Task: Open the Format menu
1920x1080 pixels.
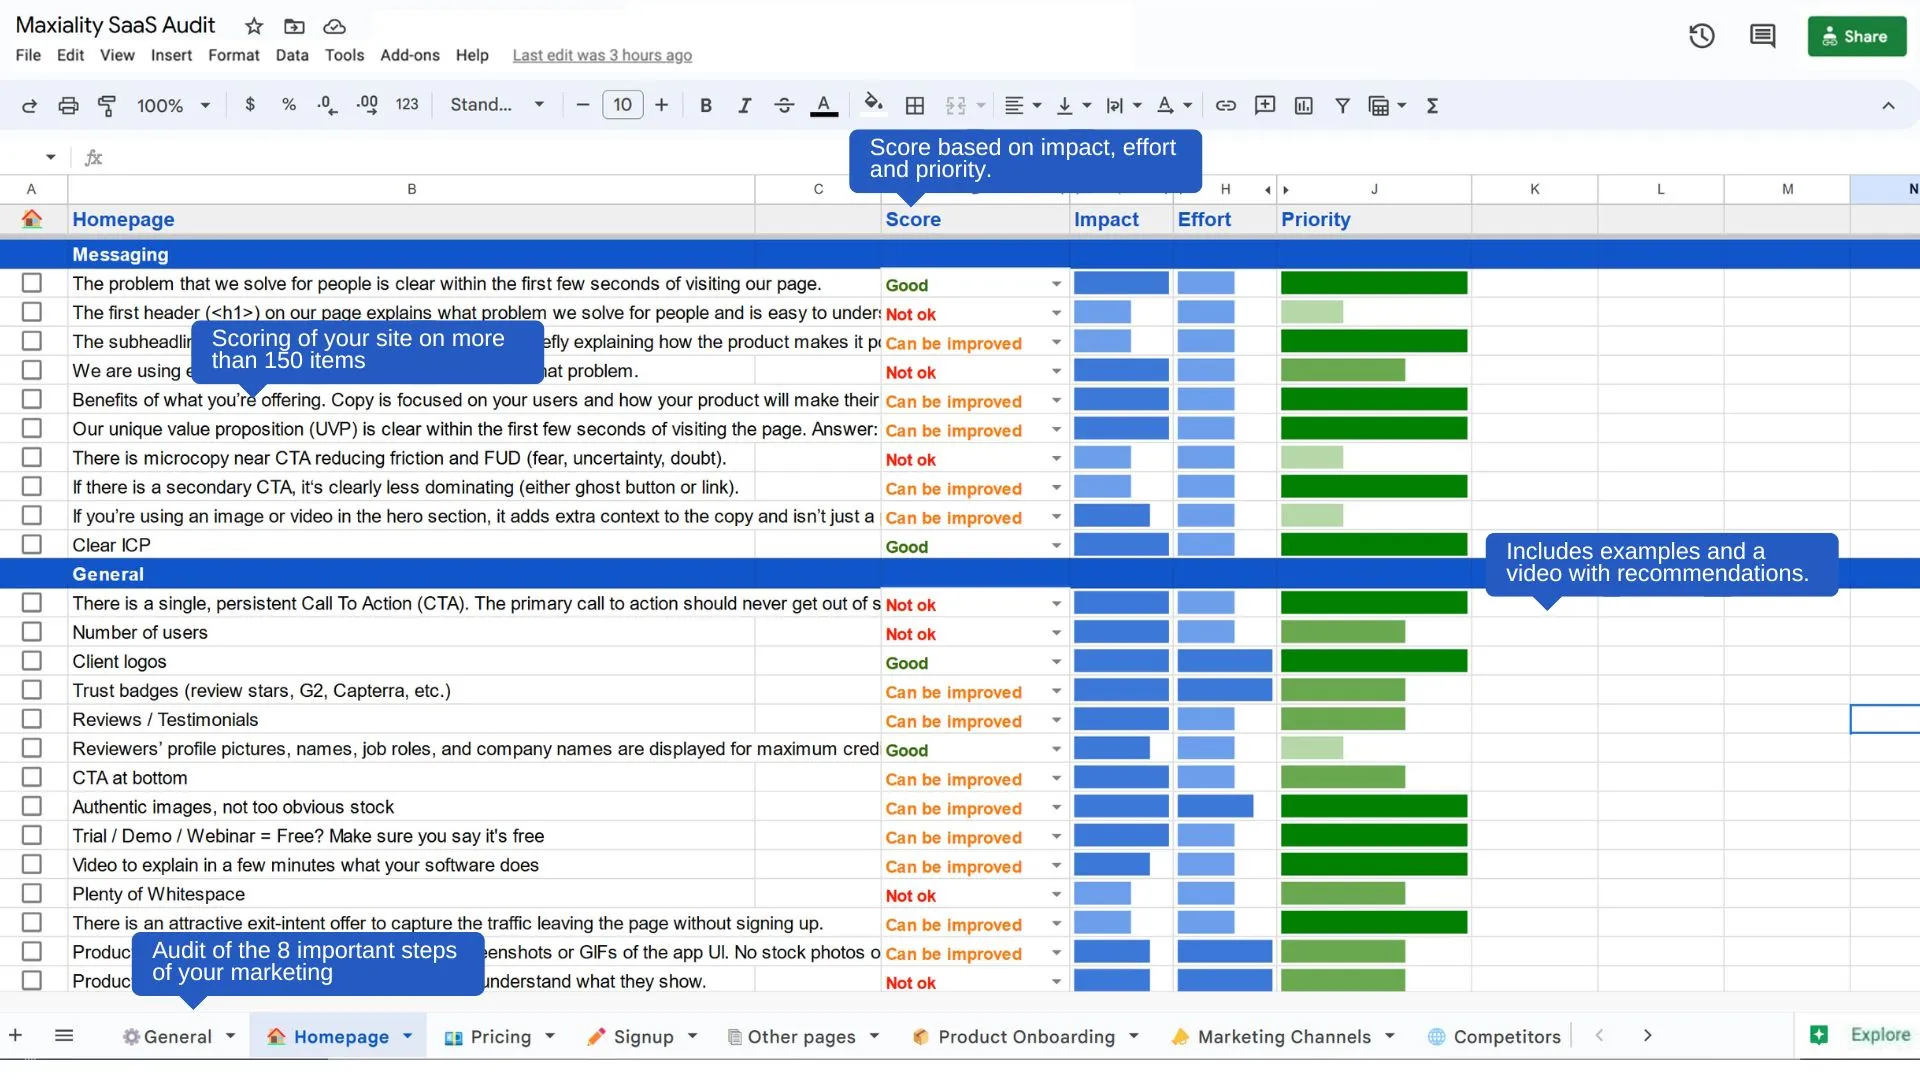Action: coord(233,55)
